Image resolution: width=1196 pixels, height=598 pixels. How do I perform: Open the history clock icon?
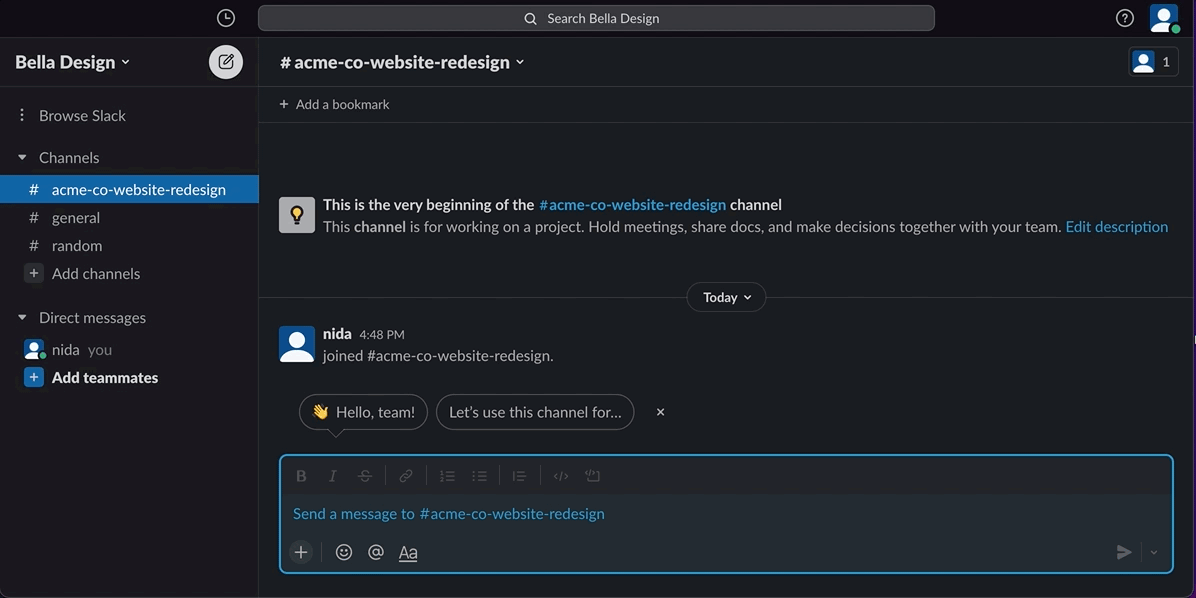coord(226,18)
